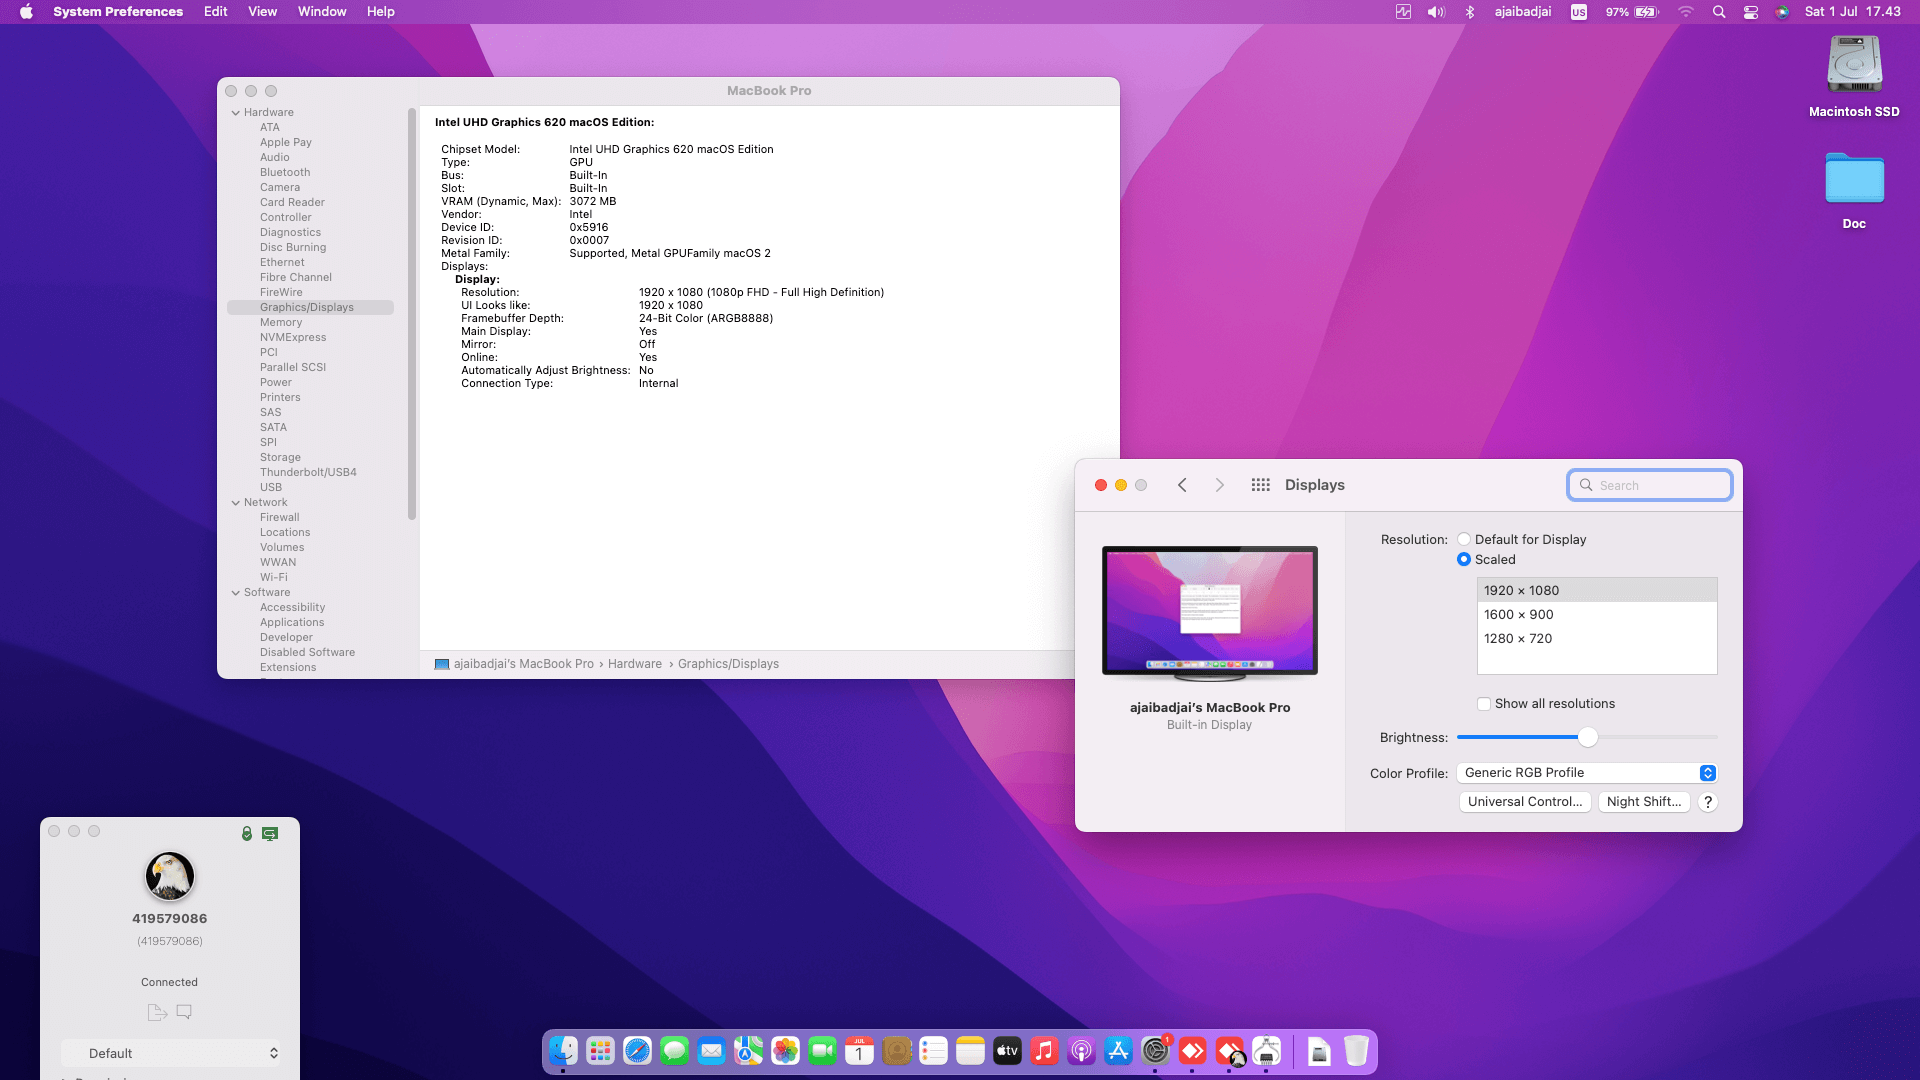Launch Music app from dock

coord(1044,1051)
